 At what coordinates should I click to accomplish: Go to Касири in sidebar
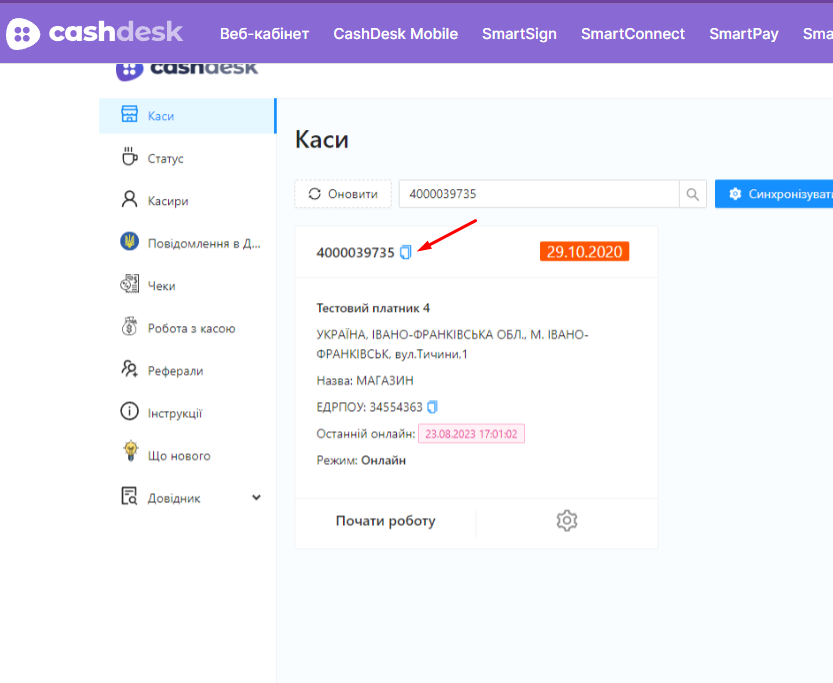click(167, 201)
